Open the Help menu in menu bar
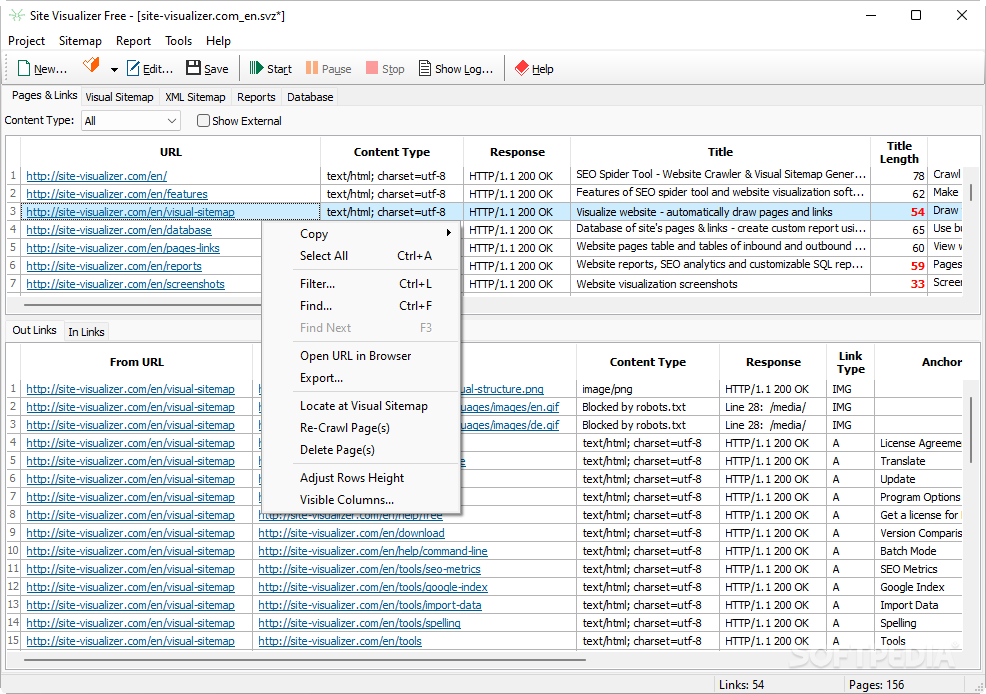 pyautogui.click(x=218, y=41)
